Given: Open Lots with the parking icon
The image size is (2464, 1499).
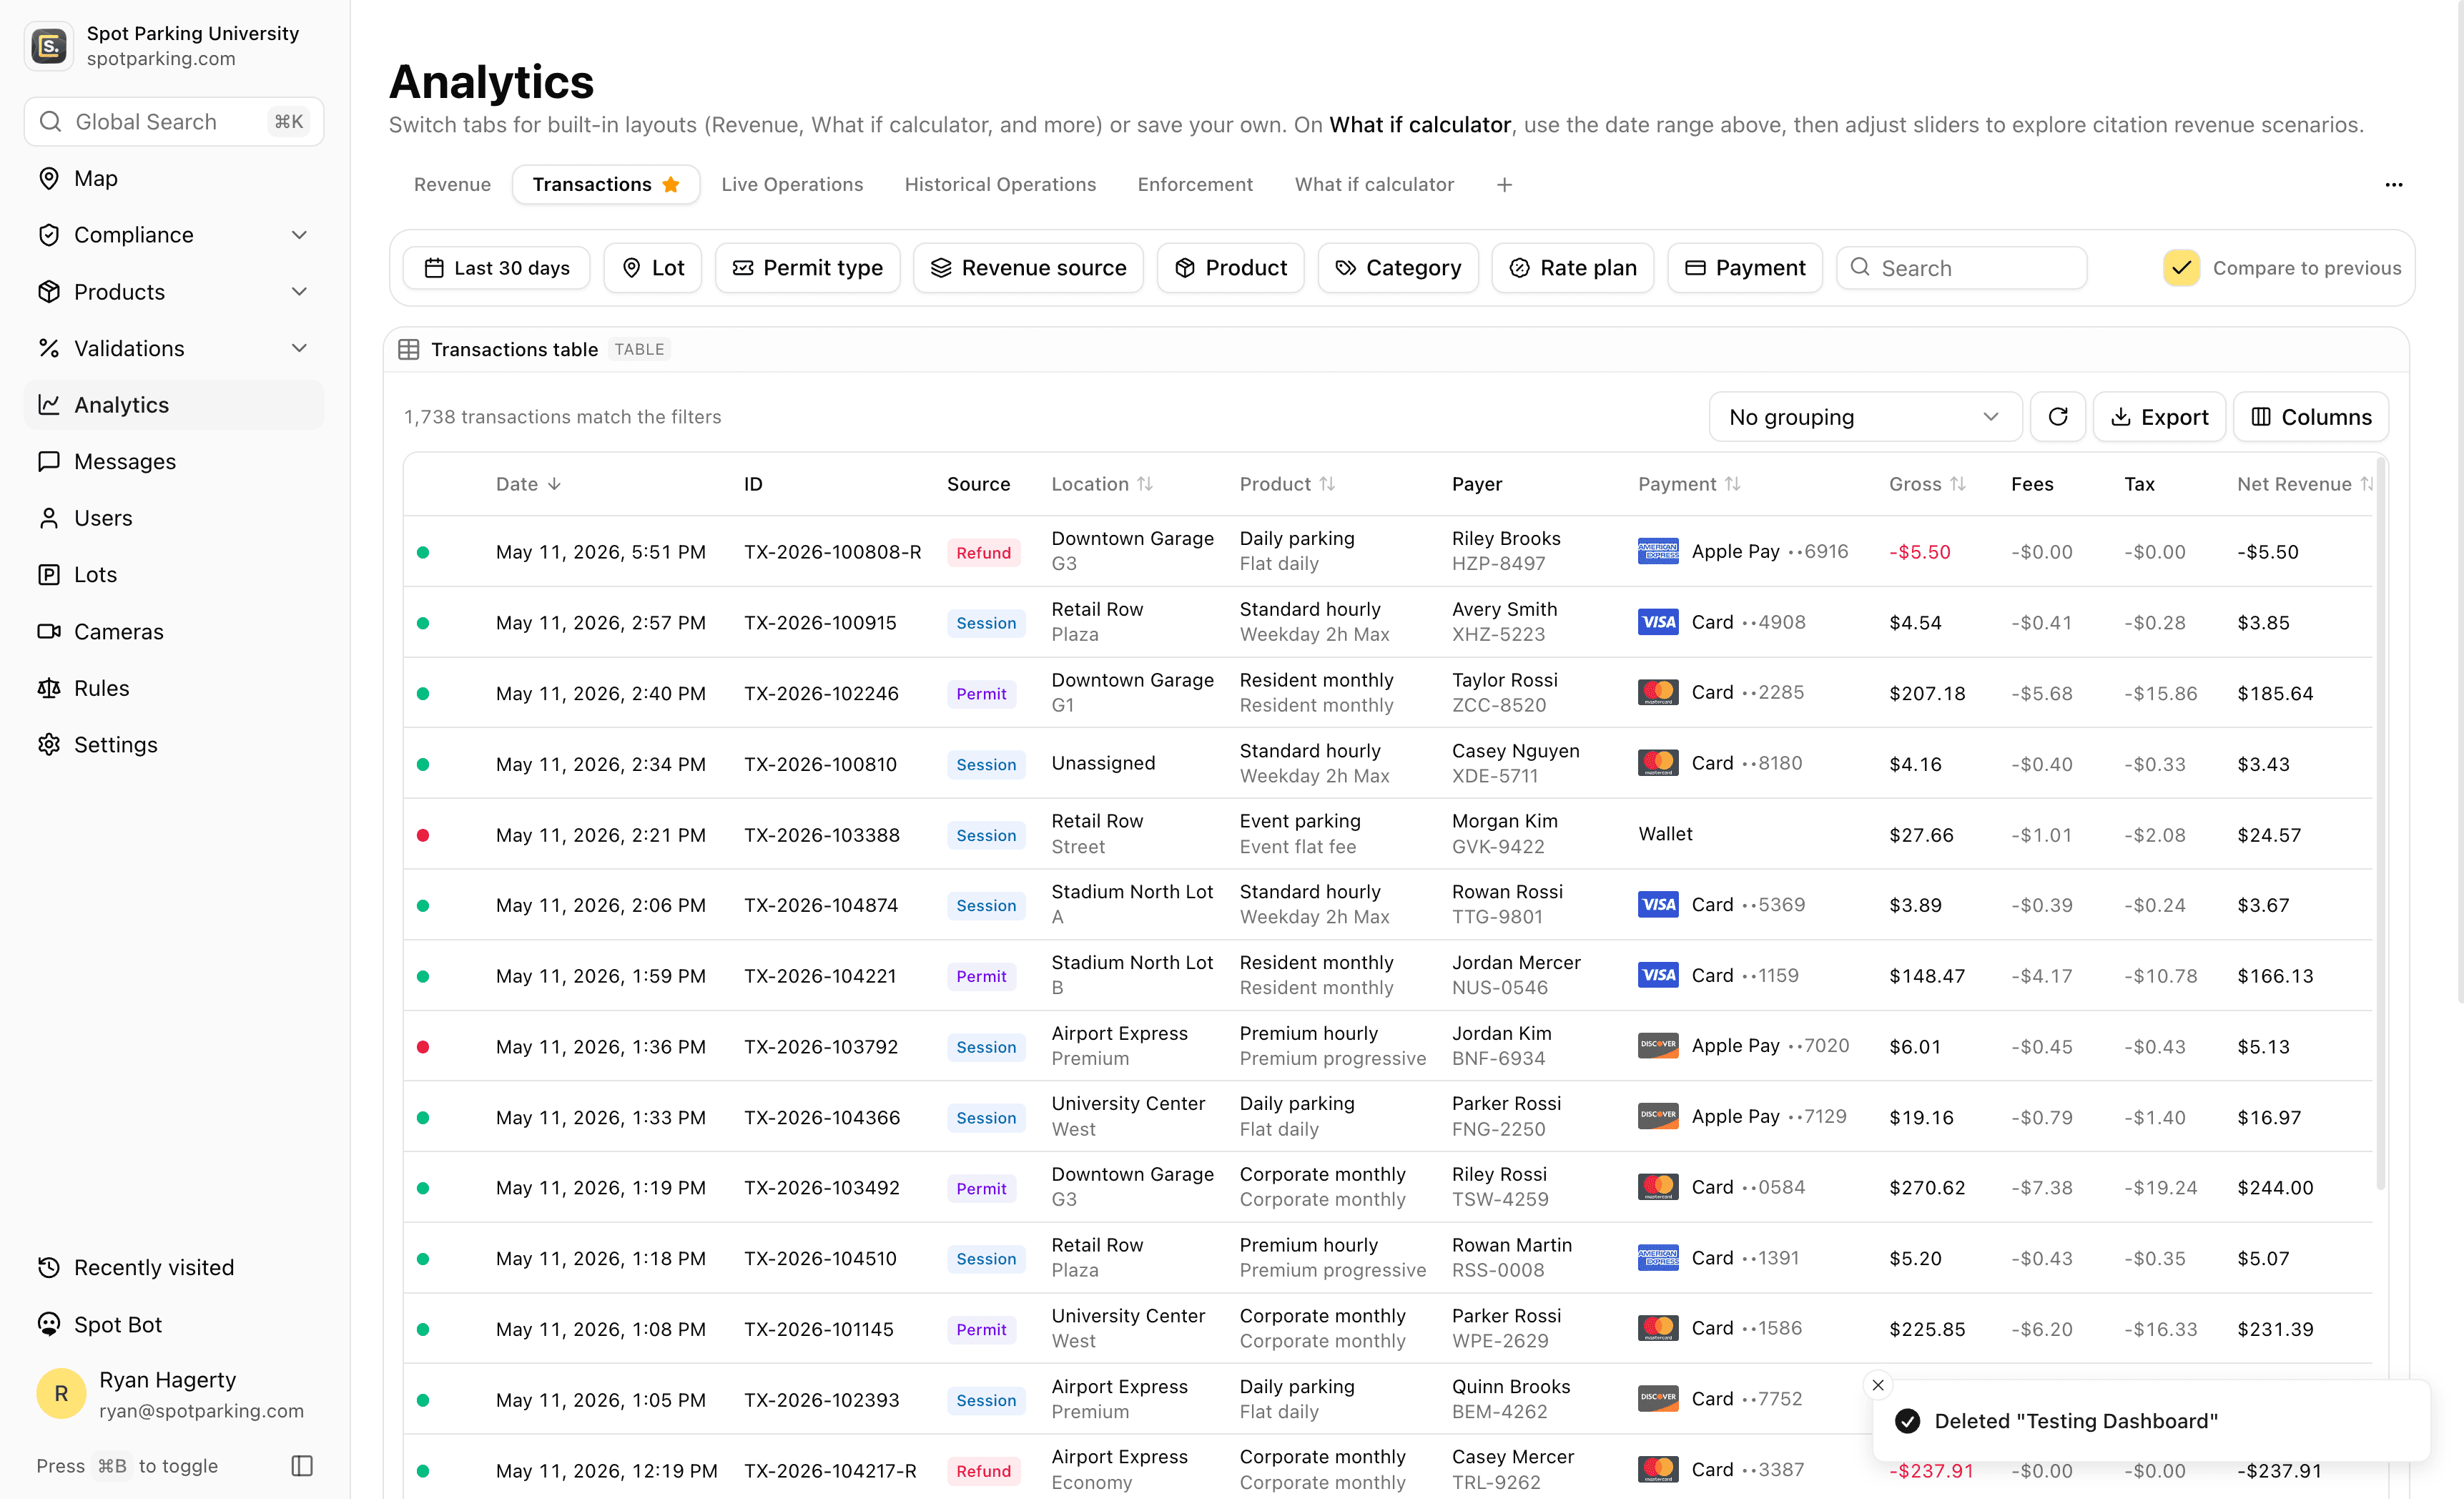Looking at the screenshot, I should coord(48,574).
